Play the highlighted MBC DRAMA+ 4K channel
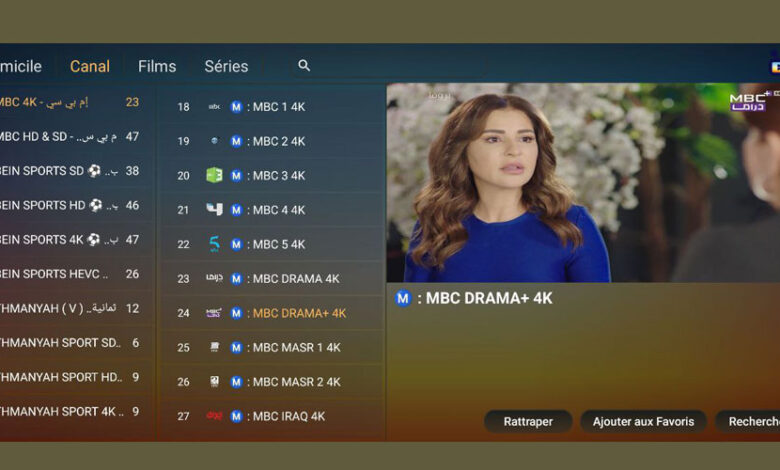 click(299, 313)
